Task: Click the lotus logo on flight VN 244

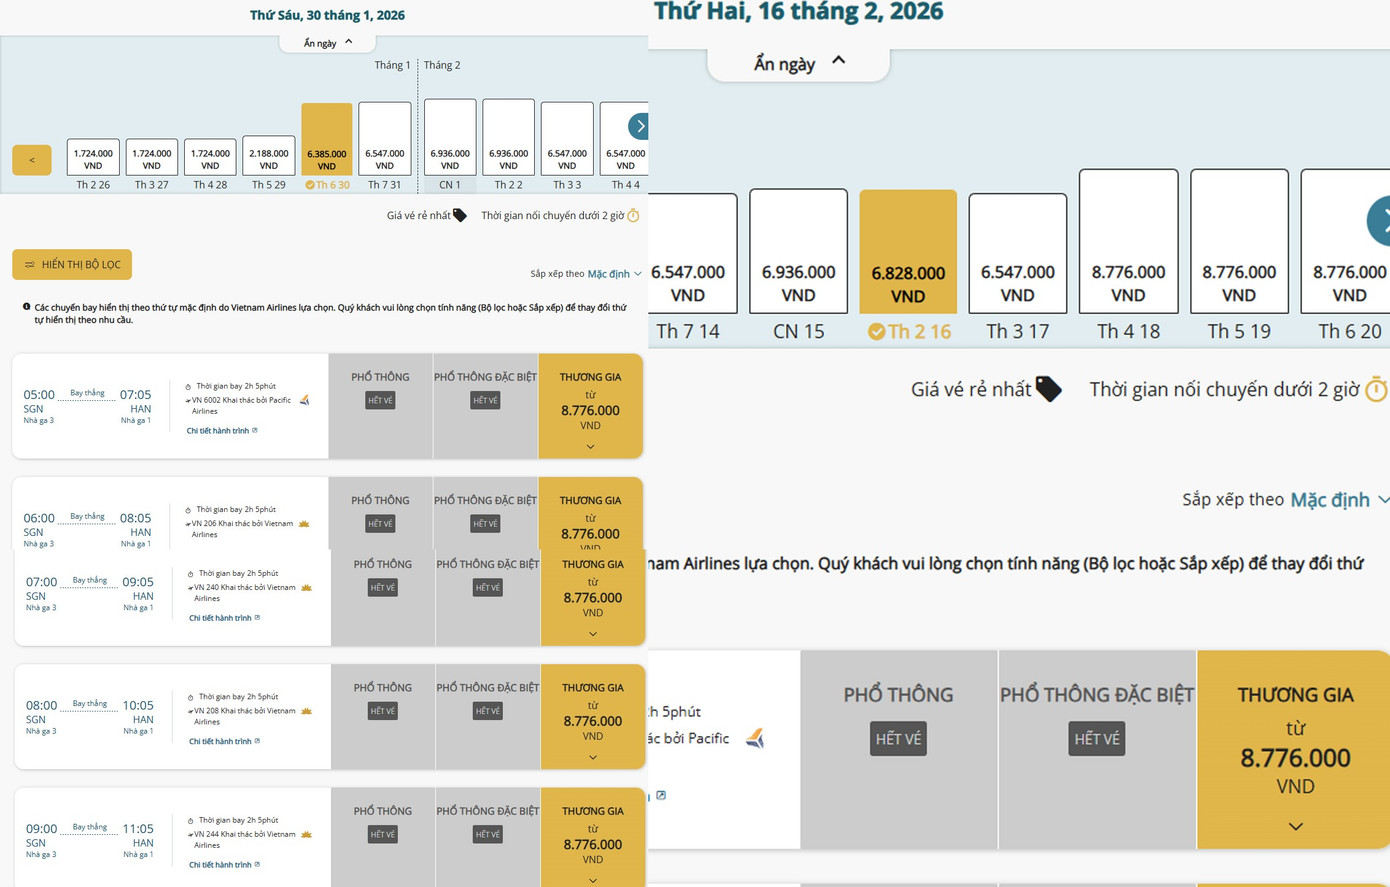Action: pos(307,834)
